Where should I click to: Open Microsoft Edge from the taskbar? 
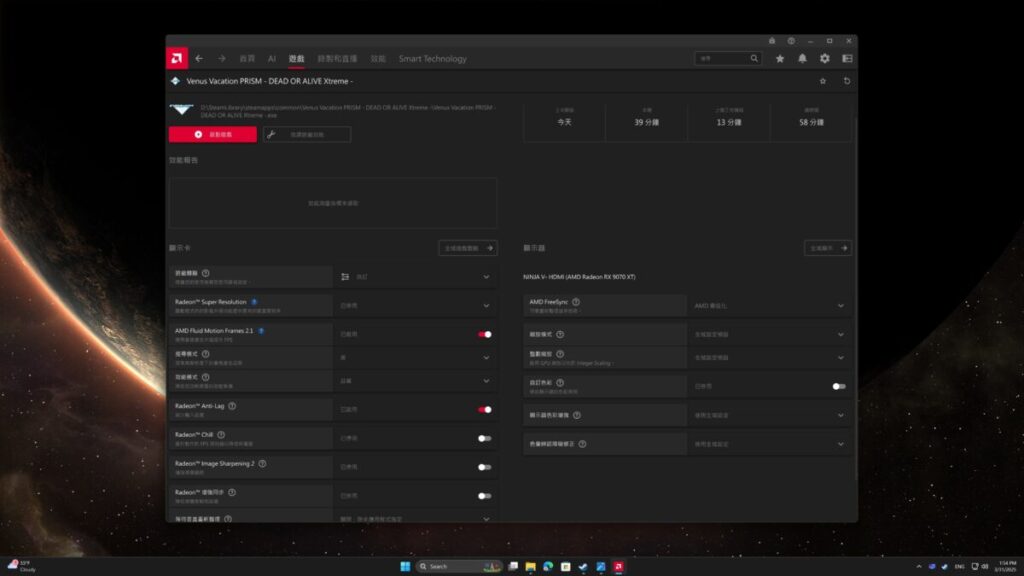(548, 566)
